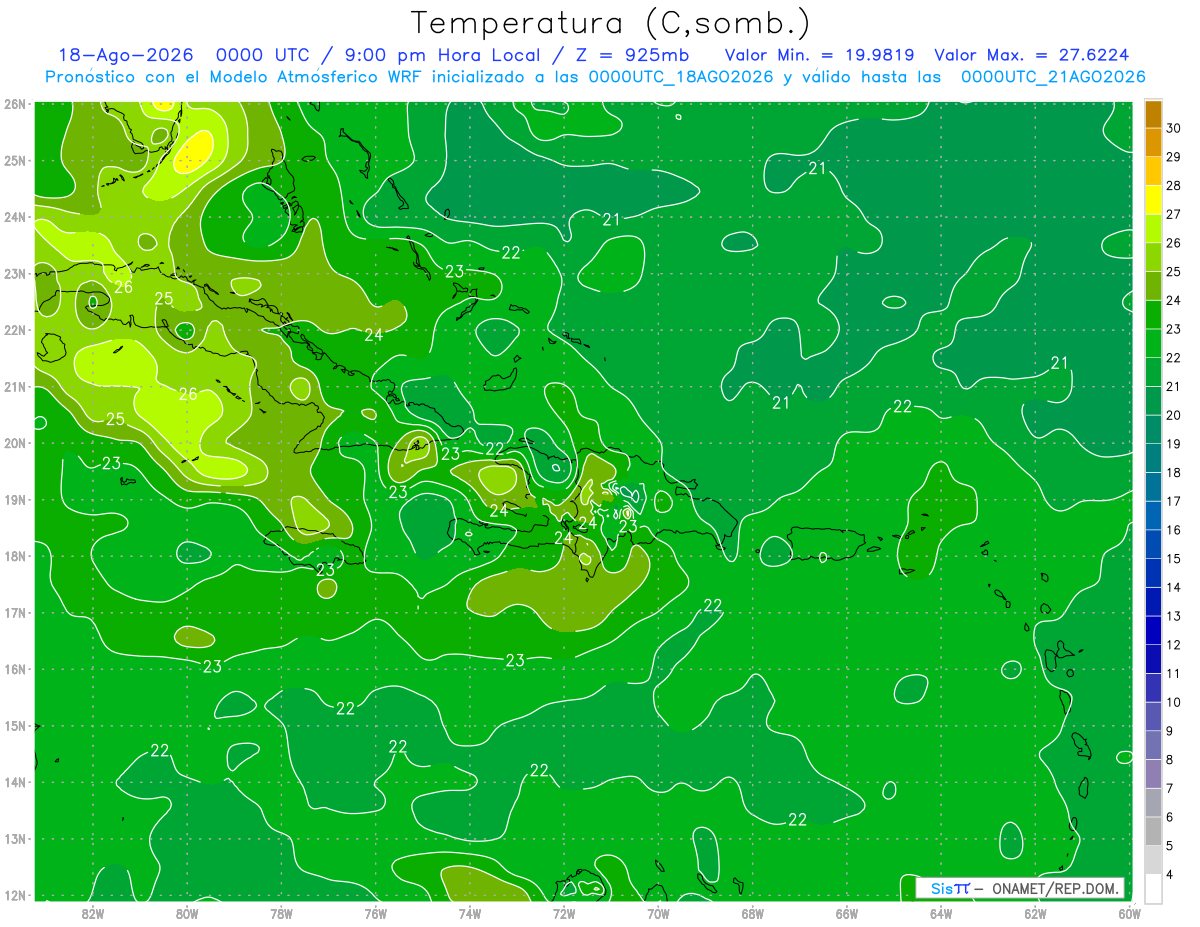Click the "72W" longitude axis label

tap(564, 912)
